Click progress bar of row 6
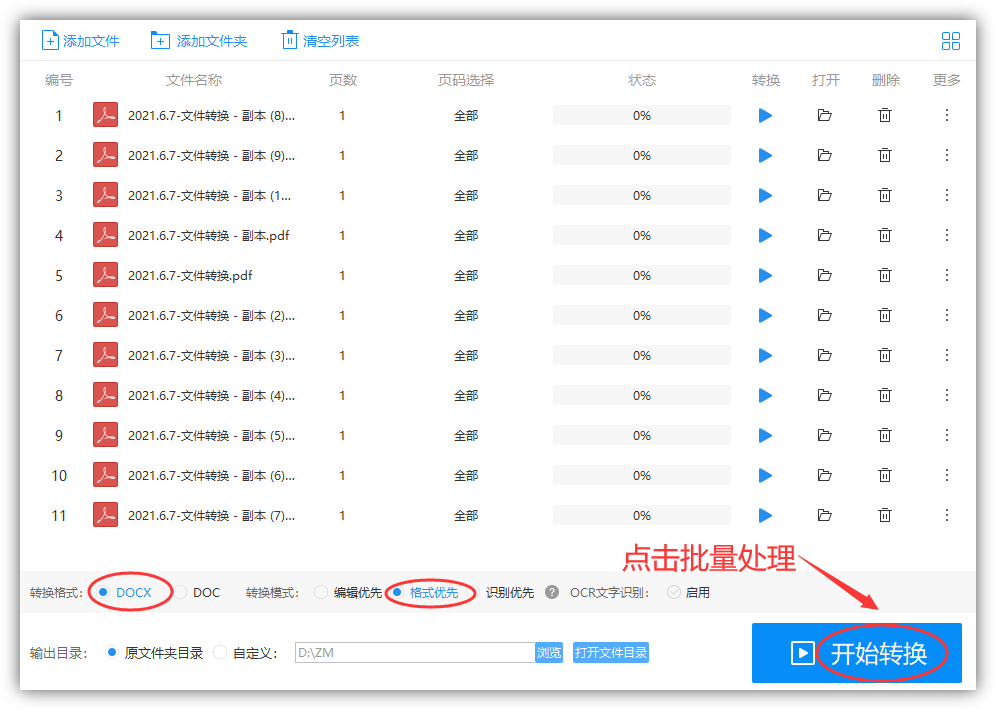This screenshot has width=996, height=710. click(x=642, y=316)
